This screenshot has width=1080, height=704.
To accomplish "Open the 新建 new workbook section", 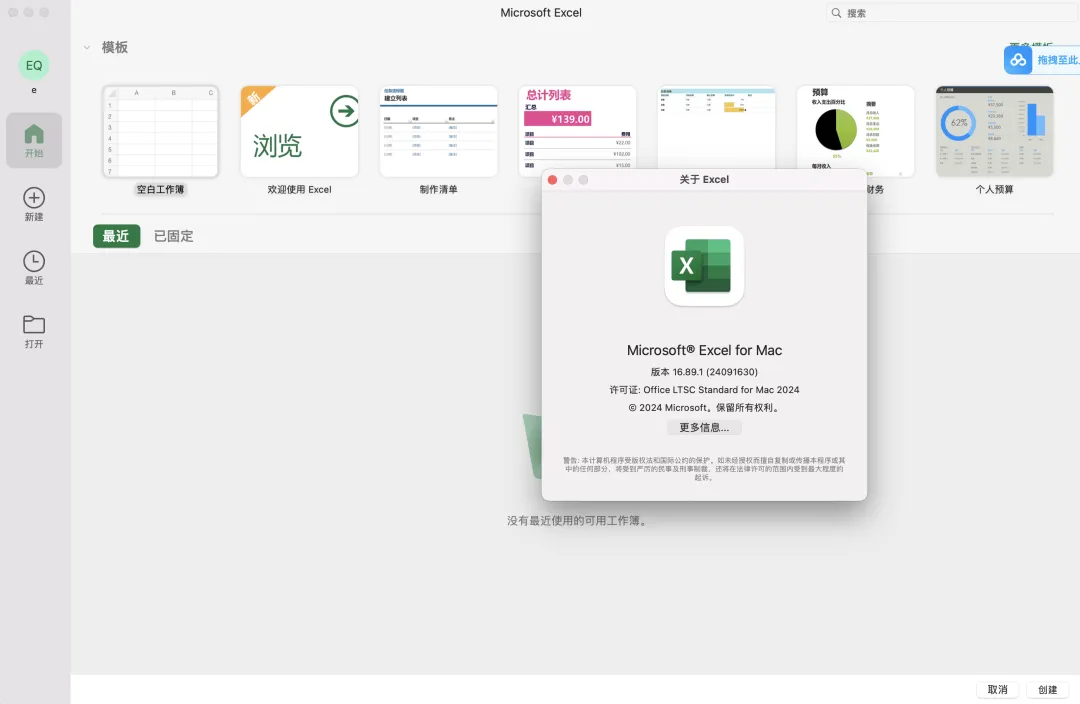I will click(34, 205).
